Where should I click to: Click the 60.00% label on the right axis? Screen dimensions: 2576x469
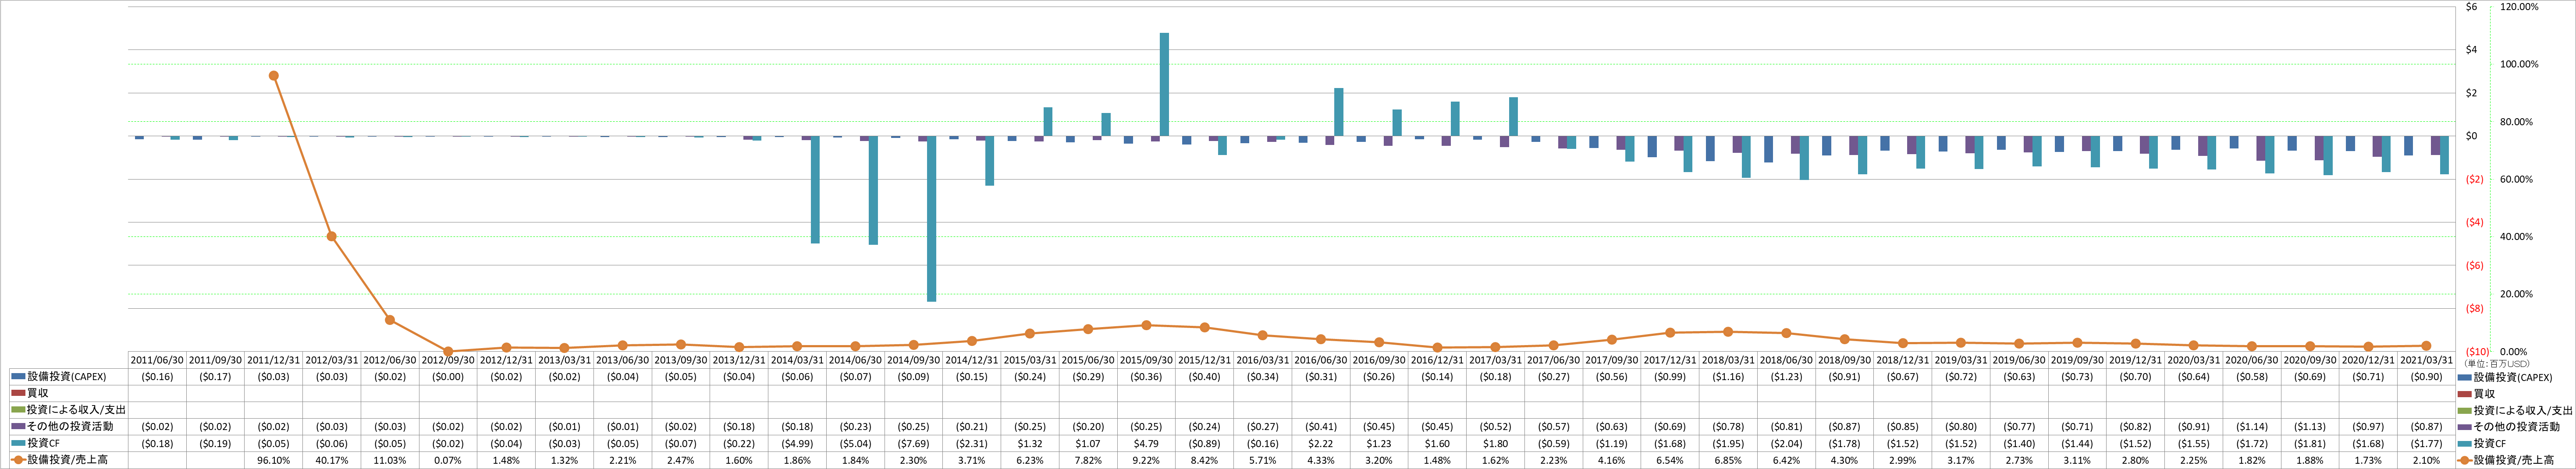[x=2517, y=180]
